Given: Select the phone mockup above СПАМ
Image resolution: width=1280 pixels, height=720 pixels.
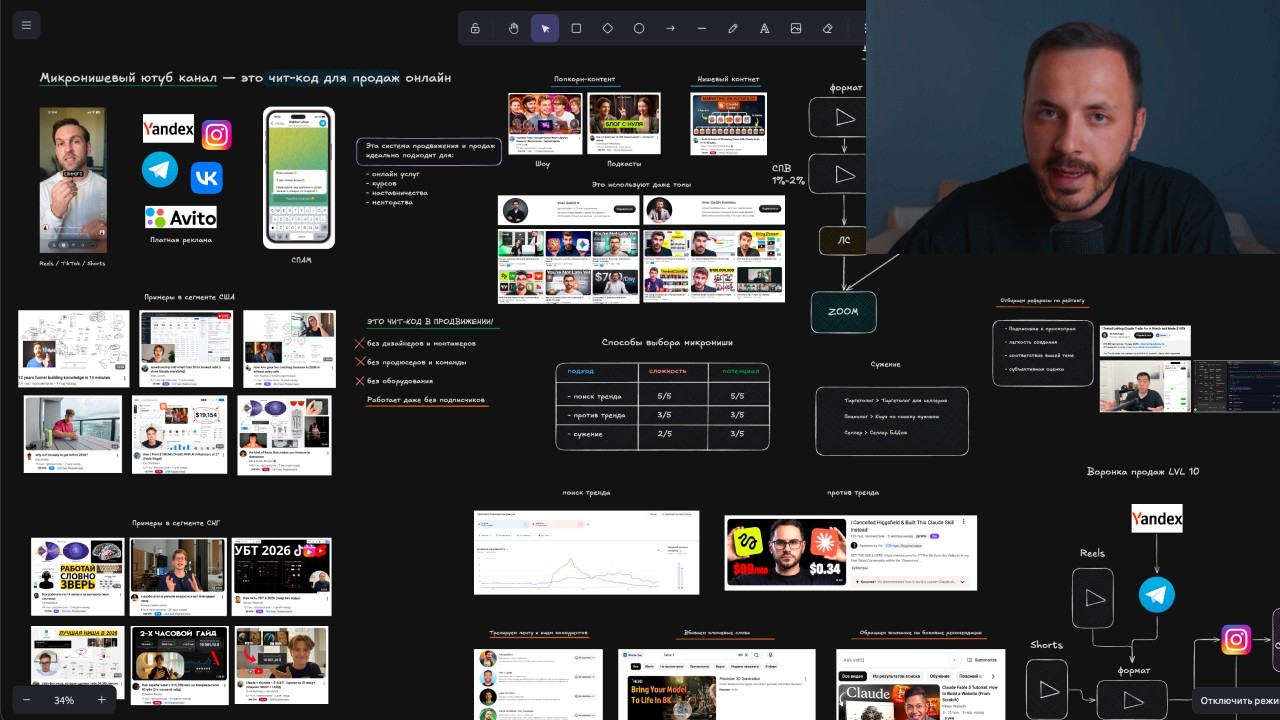Looking at the screenshot, I should click(299, 177).
